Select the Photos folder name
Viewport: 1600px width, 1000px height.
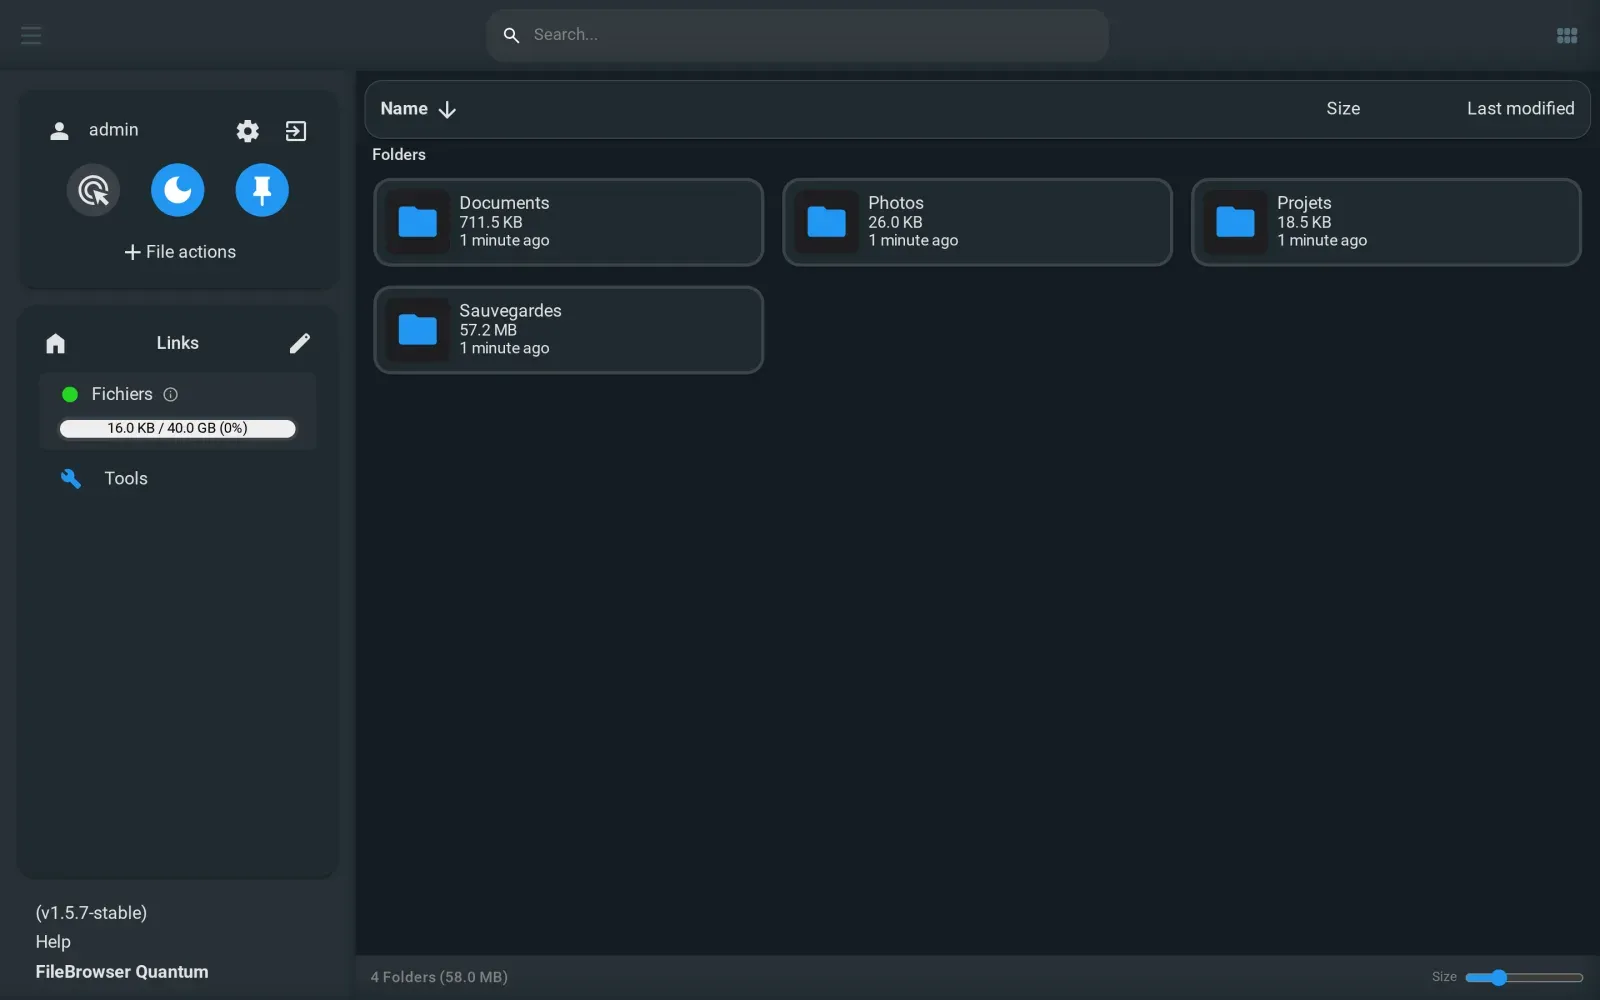pos(896,203)
